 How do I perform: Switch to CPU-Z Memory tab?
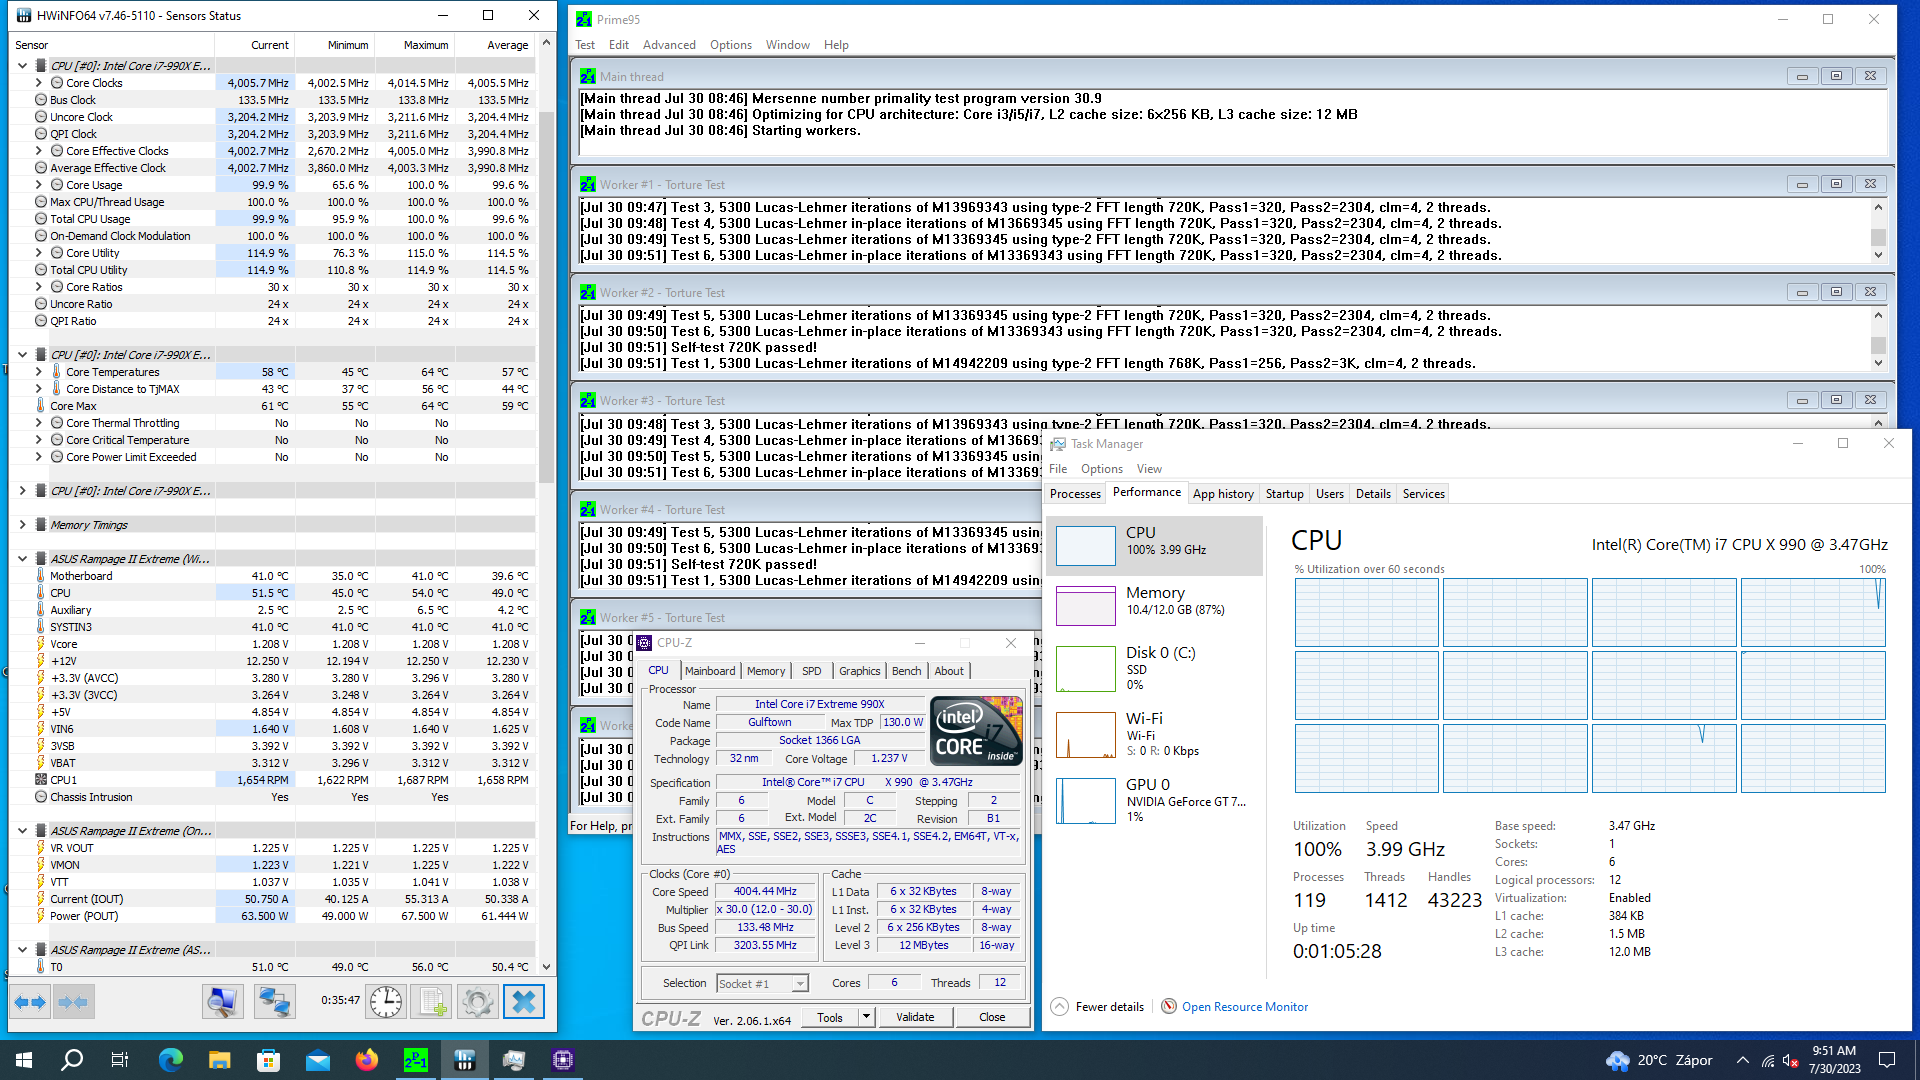pos(766,671)
